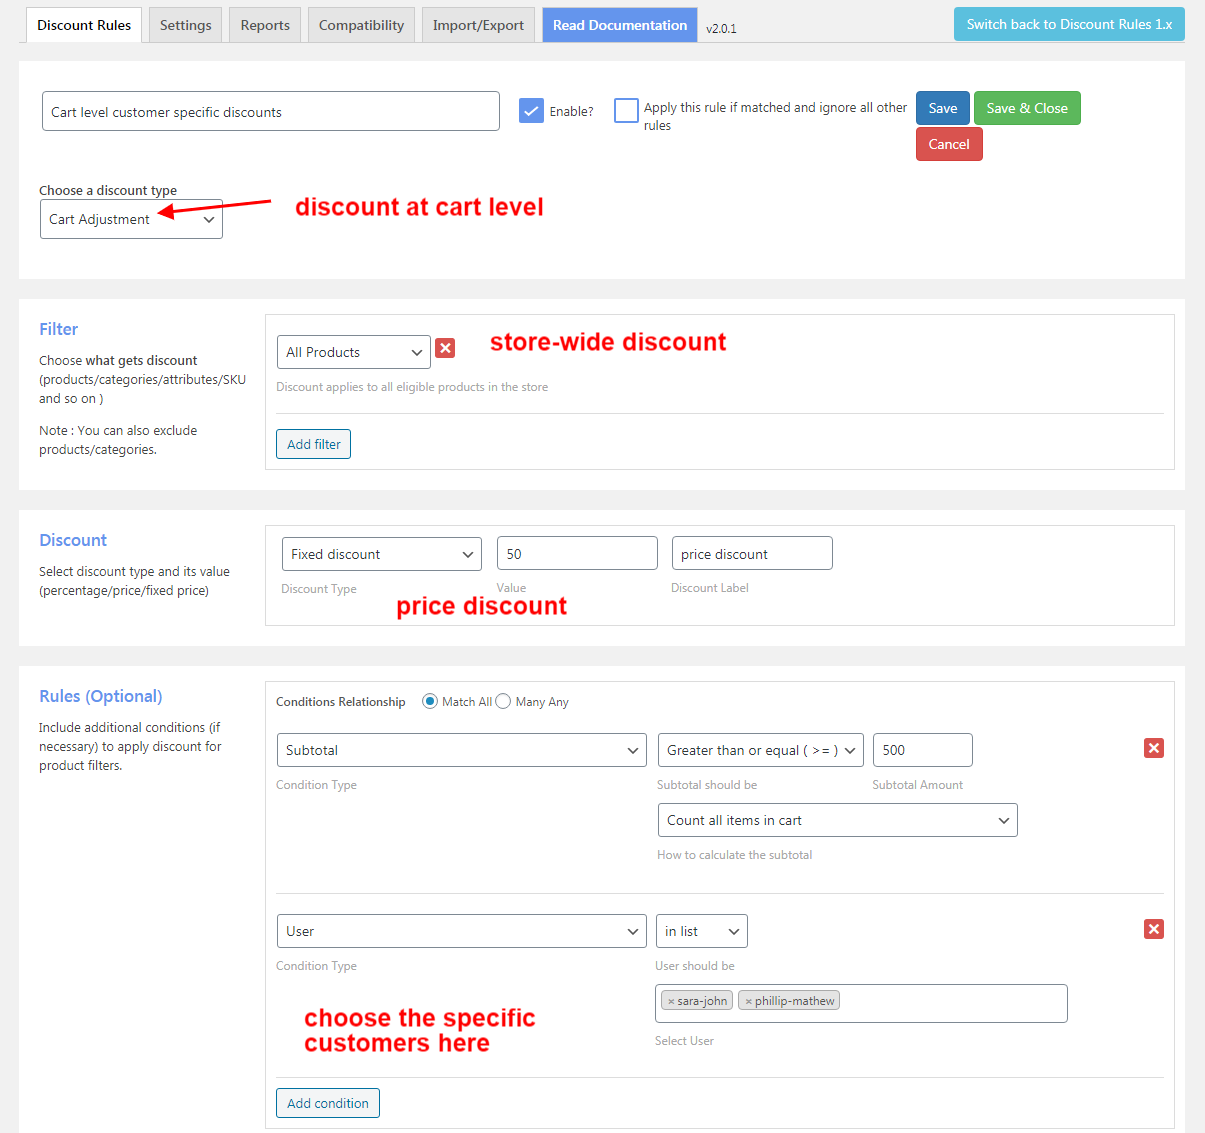Uncheck the Enable? checkbox
1205x1133 pixels.
tap(531, 110)
